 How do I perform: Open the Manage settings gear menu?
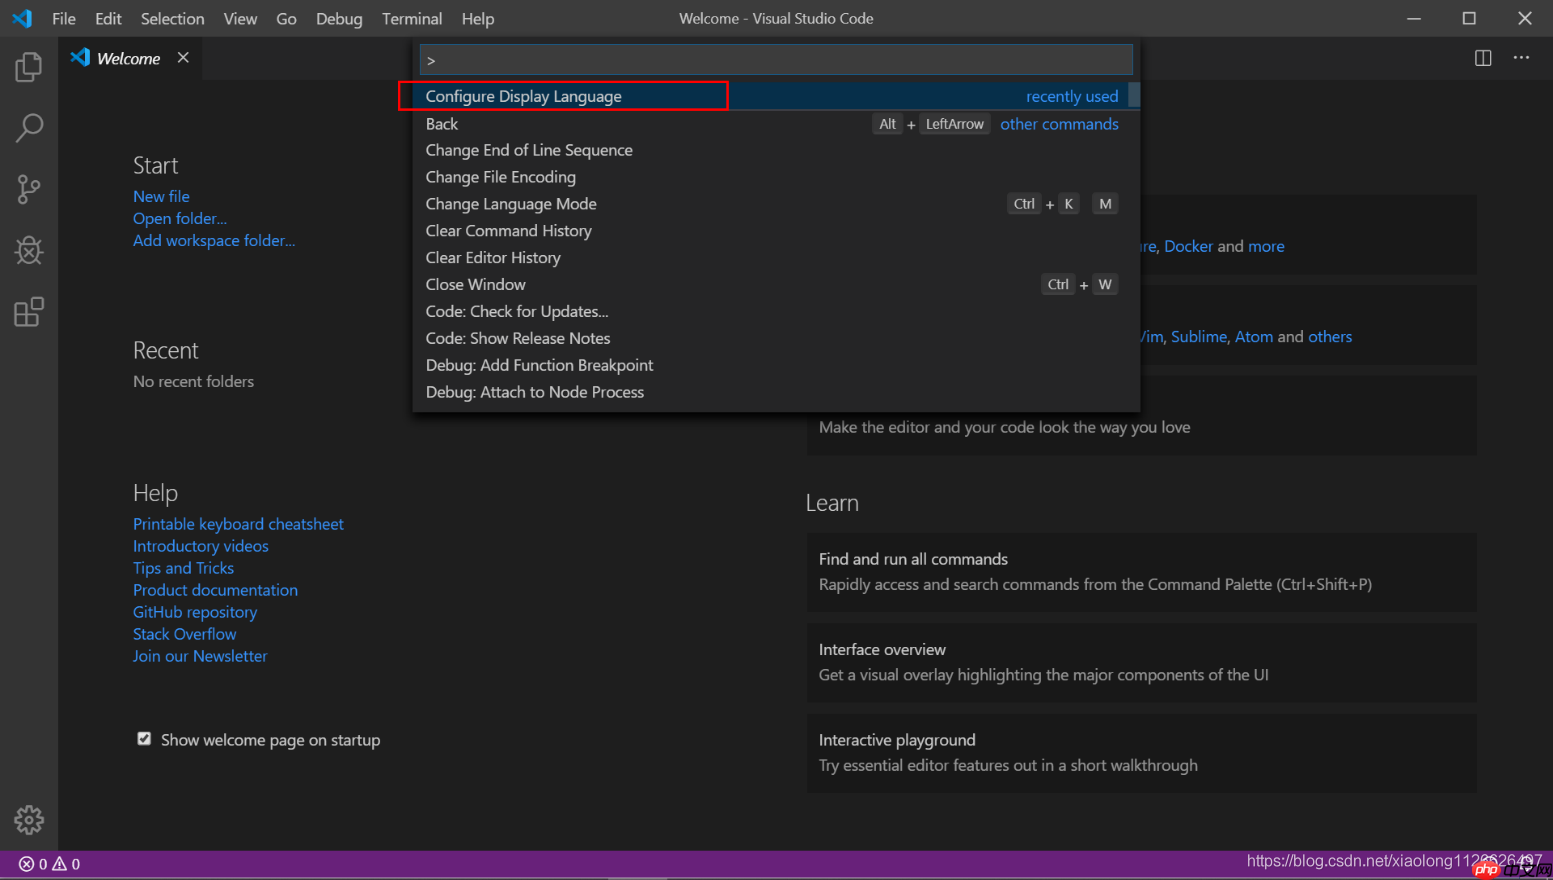(28, 819)
